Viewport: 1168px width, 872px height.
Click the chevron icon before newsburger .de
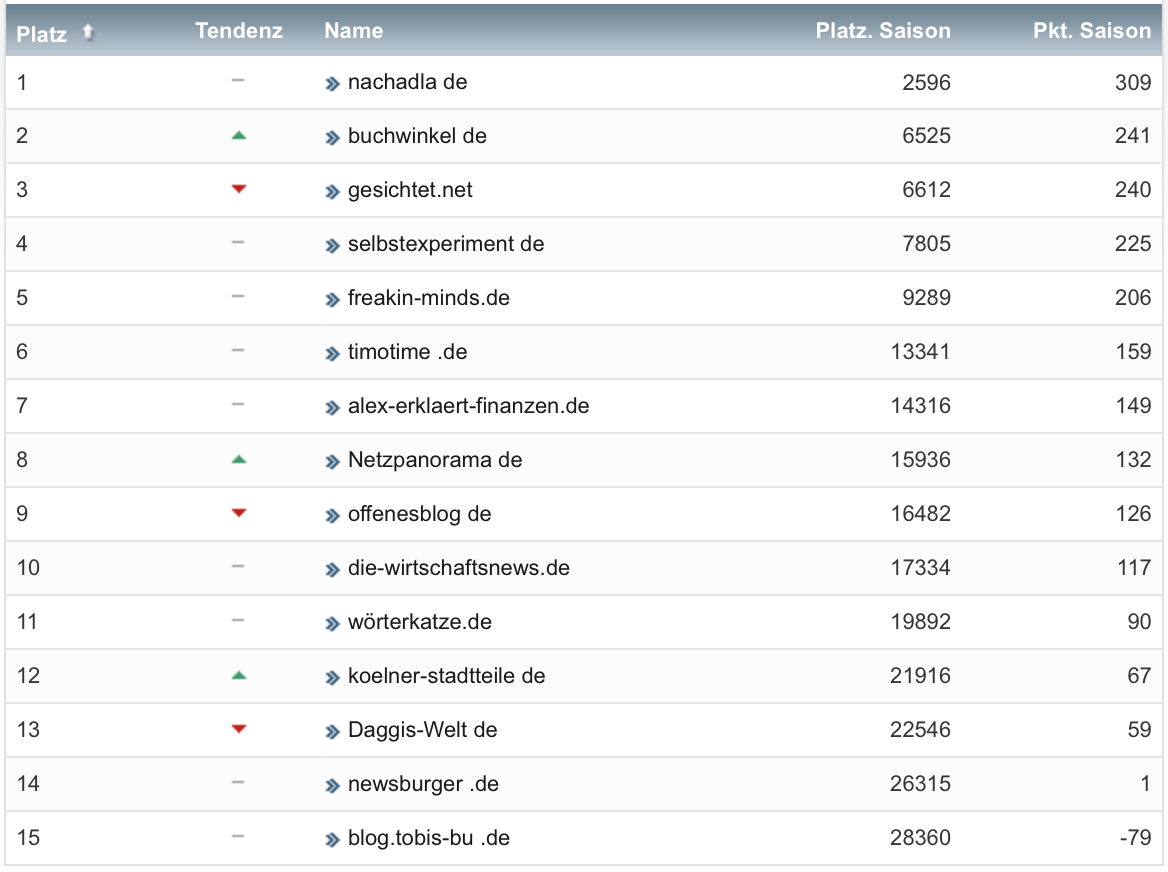(332, 786)
